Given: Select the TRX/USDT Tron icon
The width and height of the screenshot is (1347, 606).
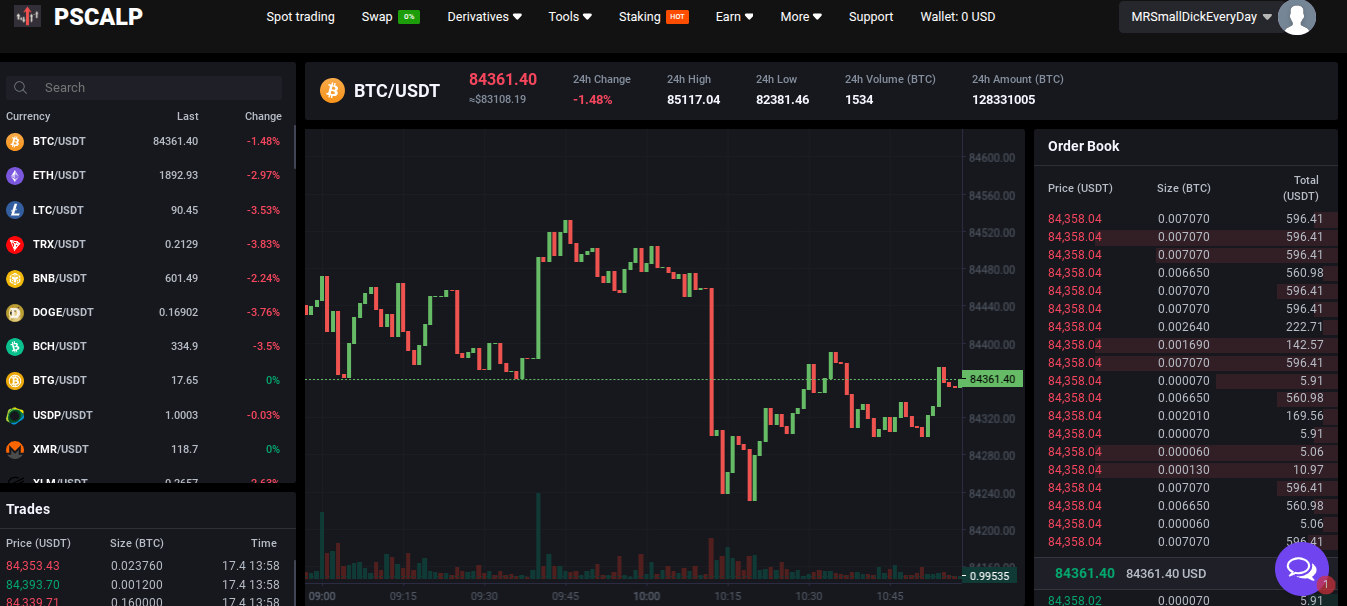Looking at the screenshot, I should 15,244.
